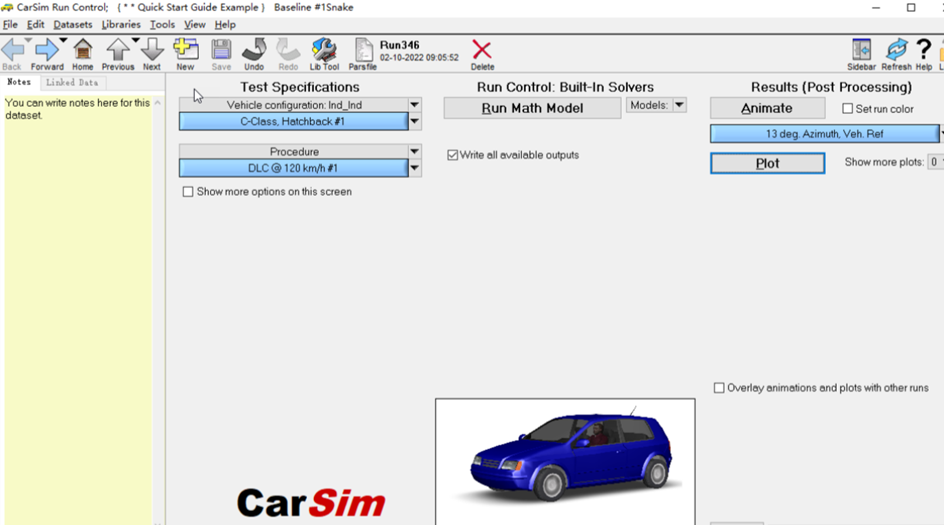Click Run Math Model button
Image resolution: width=944 pixels, height=525 pixels.
[532, 108]
